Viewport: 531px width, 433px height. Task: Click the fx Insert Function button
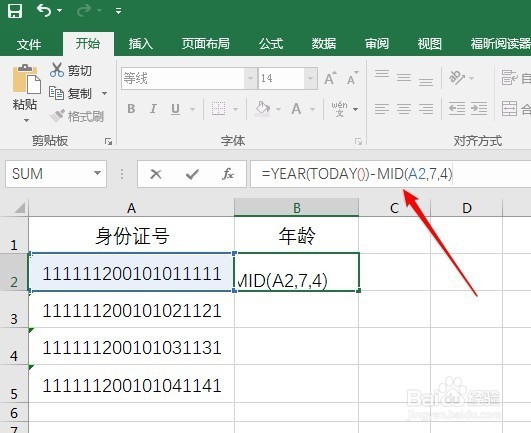point(228,174)
